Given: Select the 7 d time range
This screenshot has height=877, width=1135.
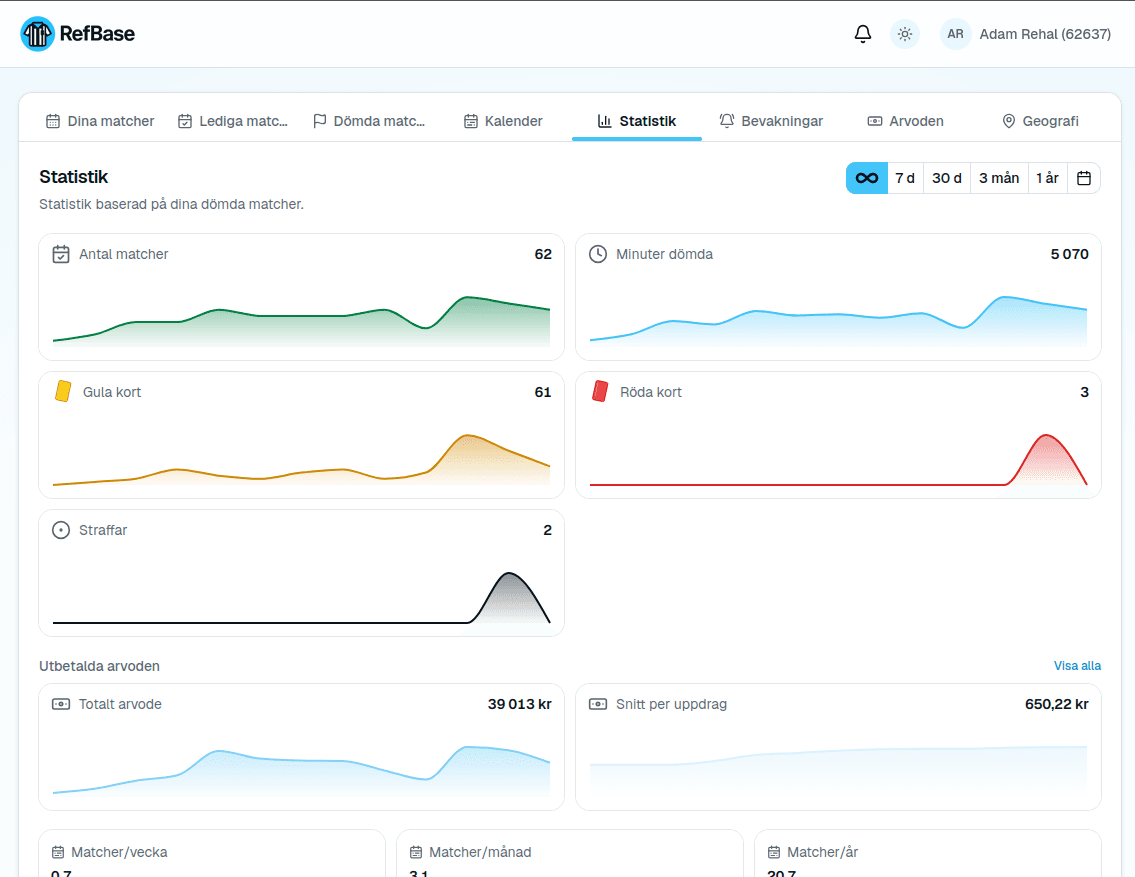Looking at the screenshot, I should [x=905, y=178].
